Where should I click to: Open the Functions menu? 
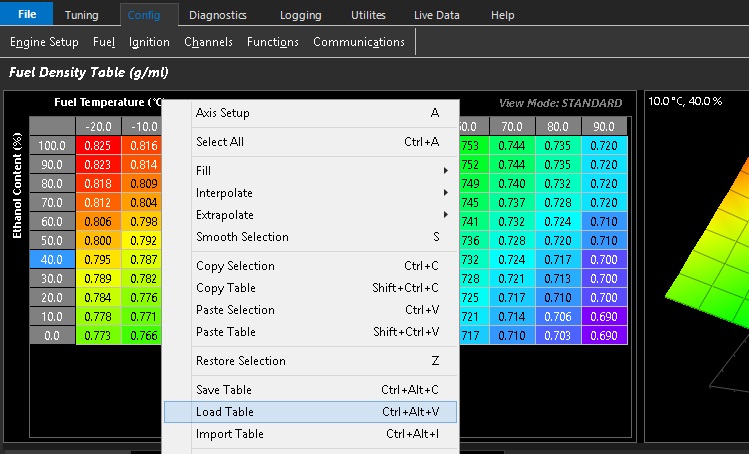click(273, 42)
